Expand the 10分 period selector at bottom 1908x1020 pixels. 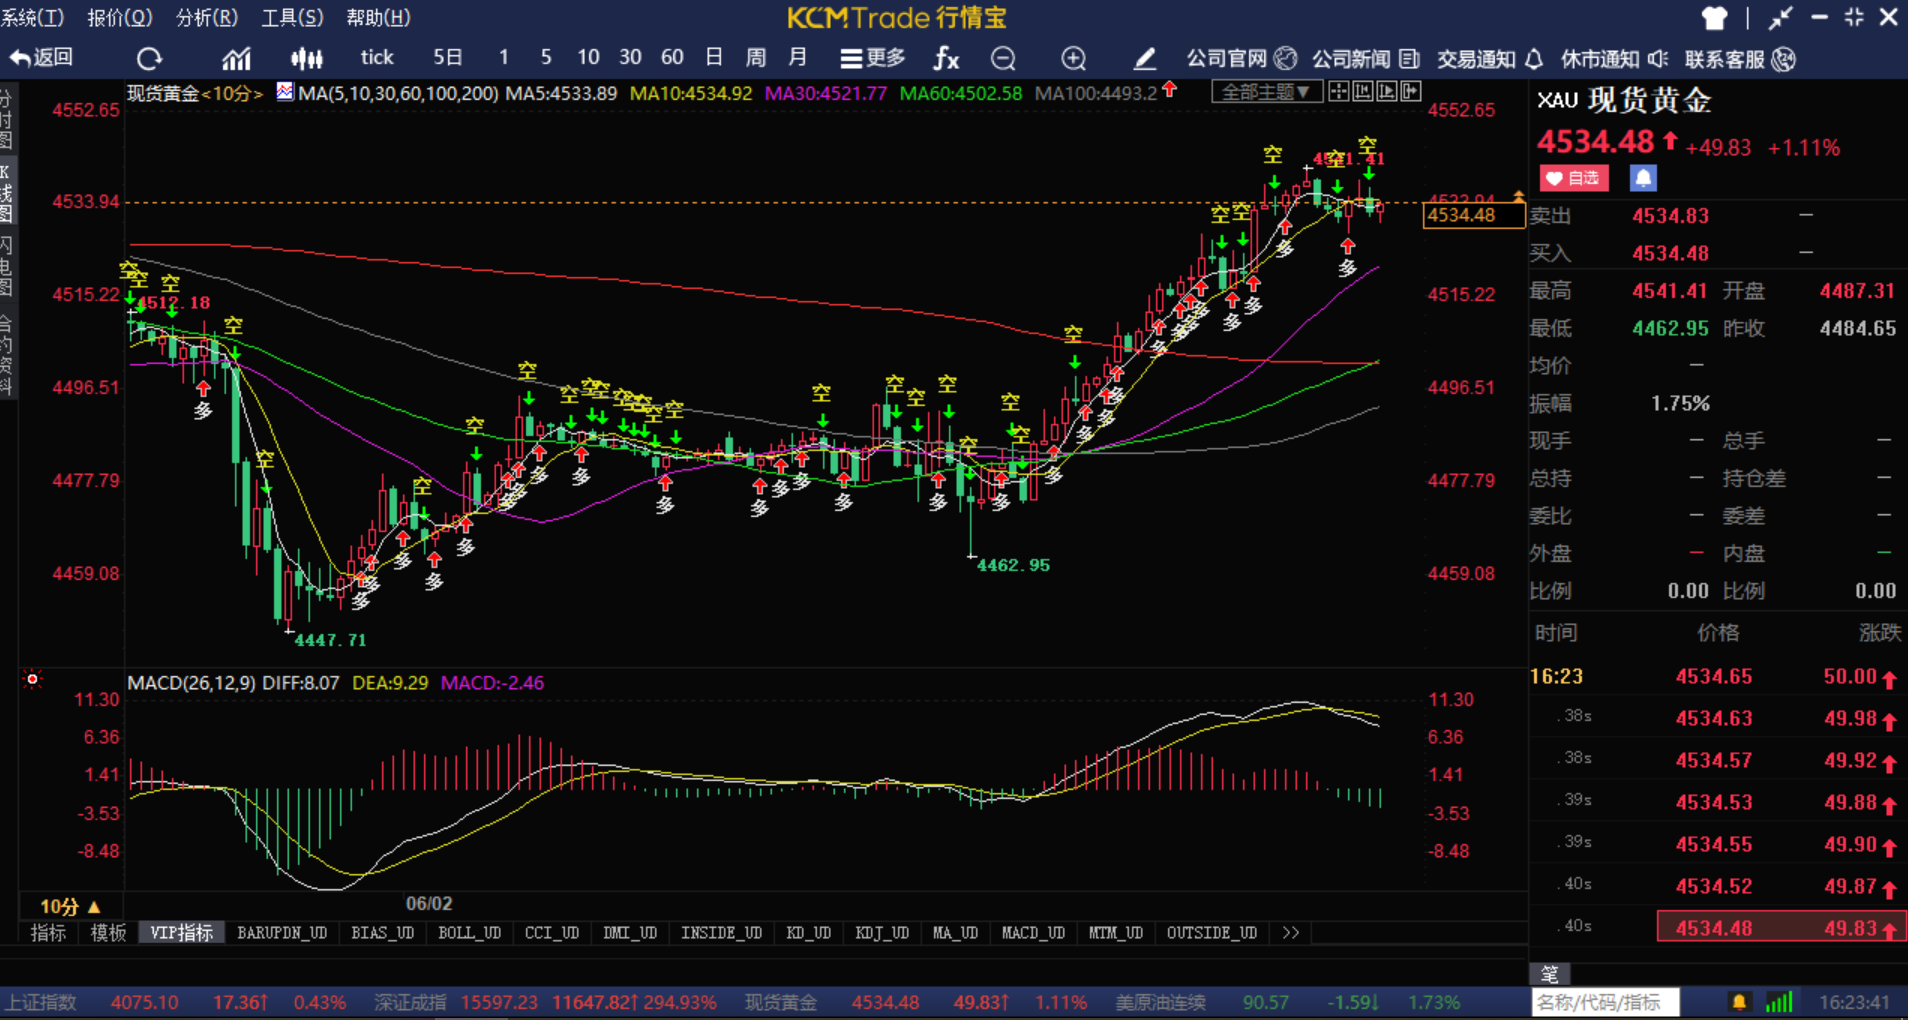pyautogui.click(x=70, y=907)
